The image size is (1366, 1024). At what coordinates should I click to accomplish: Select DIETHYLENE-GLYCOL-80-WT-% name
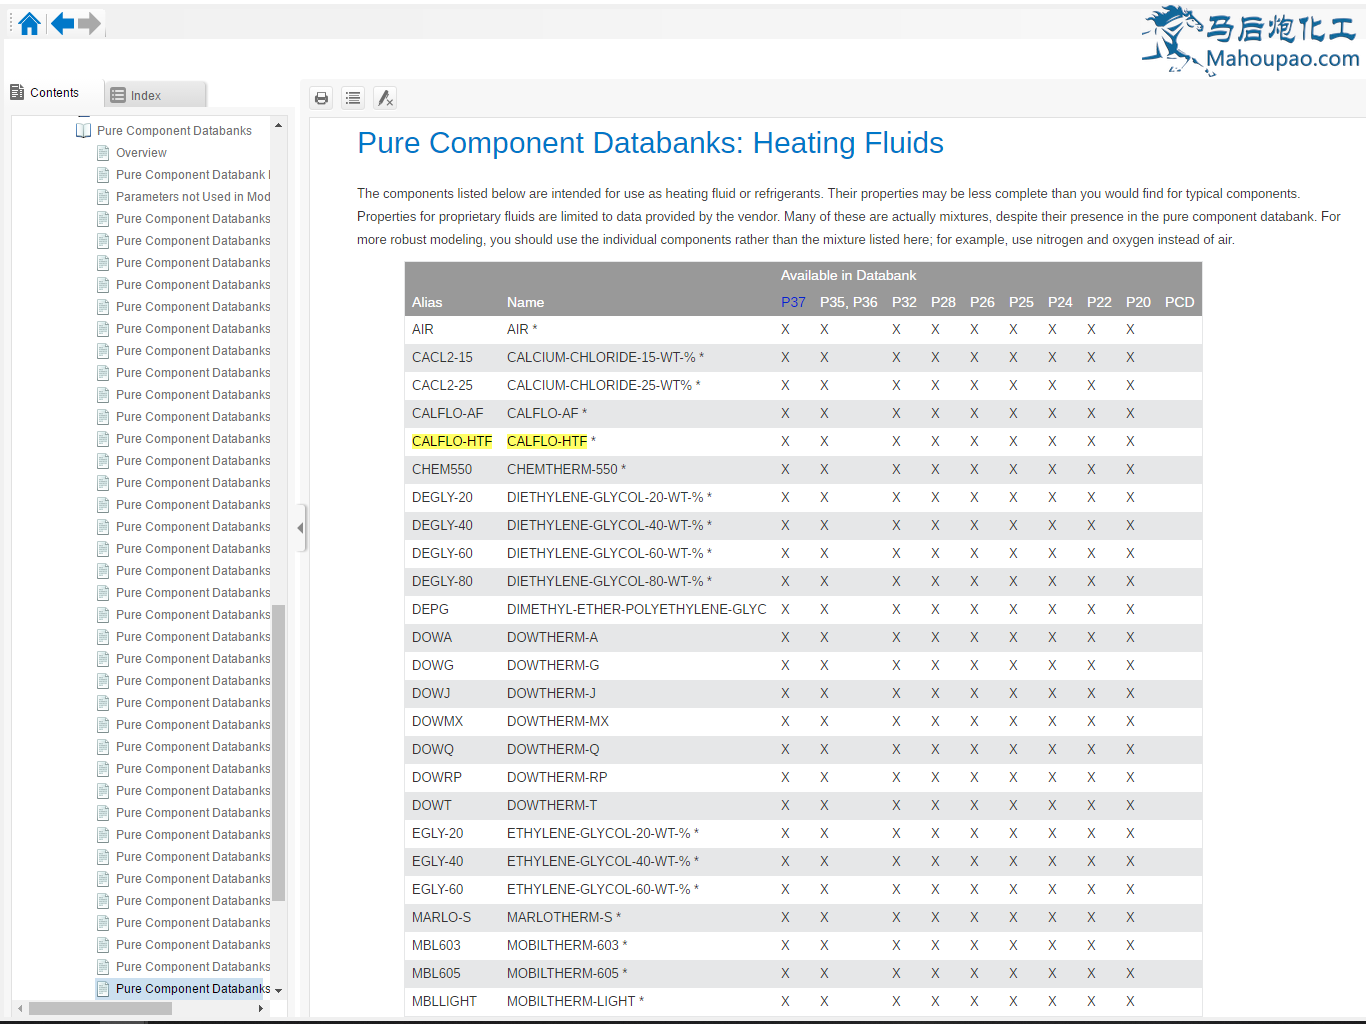coord(609,581)
